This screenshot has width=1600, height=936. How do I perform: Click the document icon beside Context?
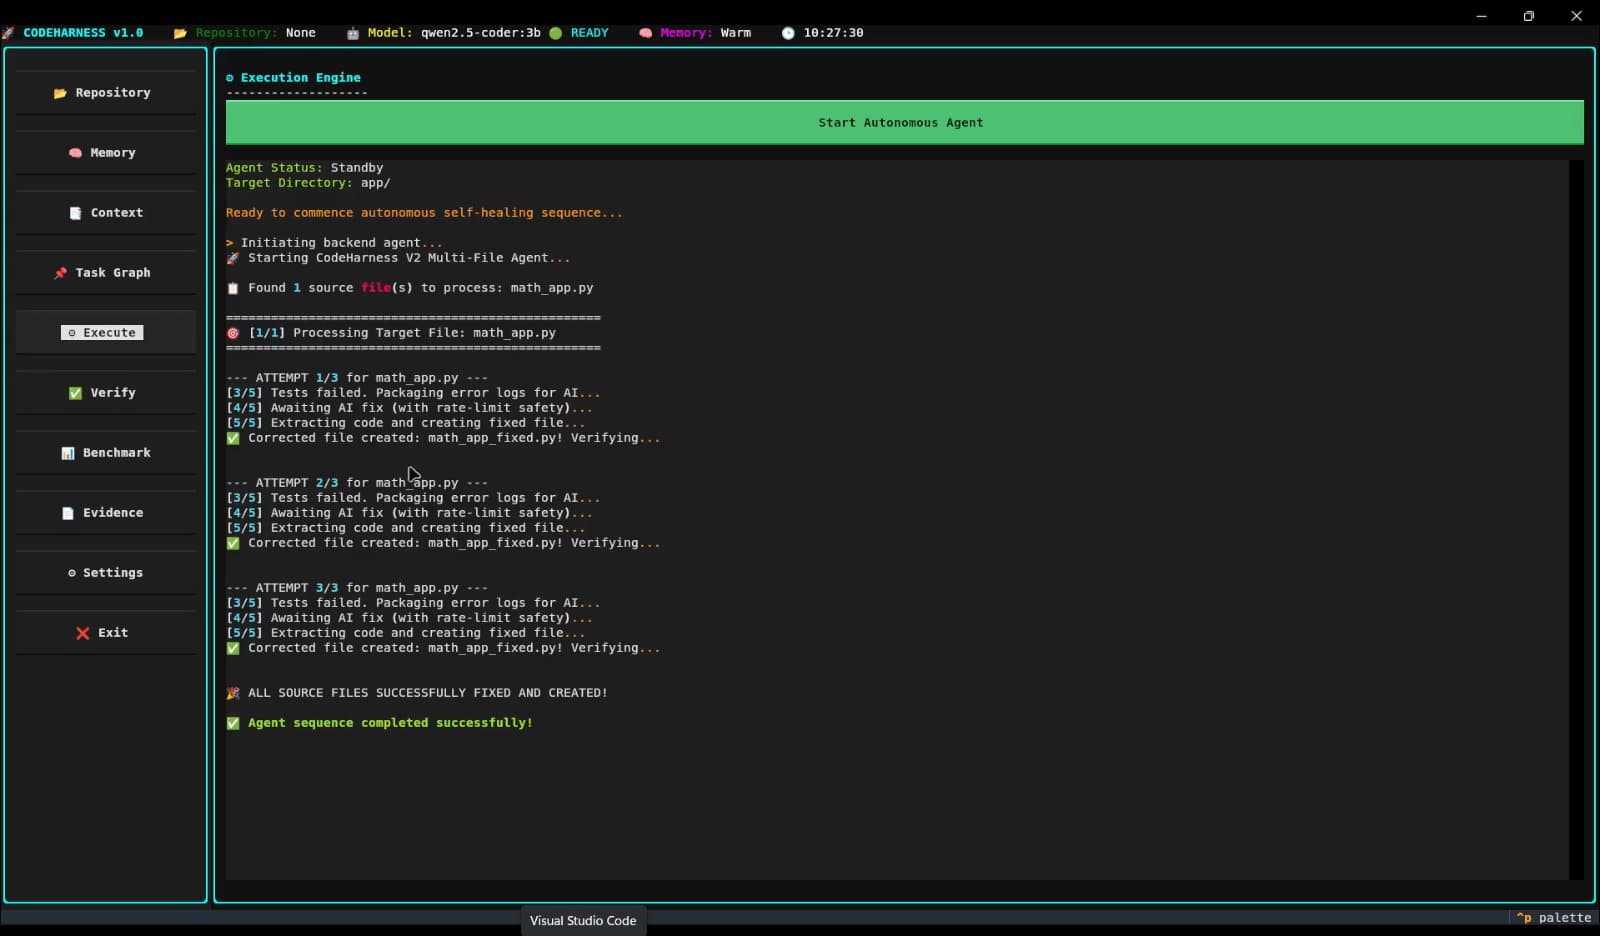(75, 213)
